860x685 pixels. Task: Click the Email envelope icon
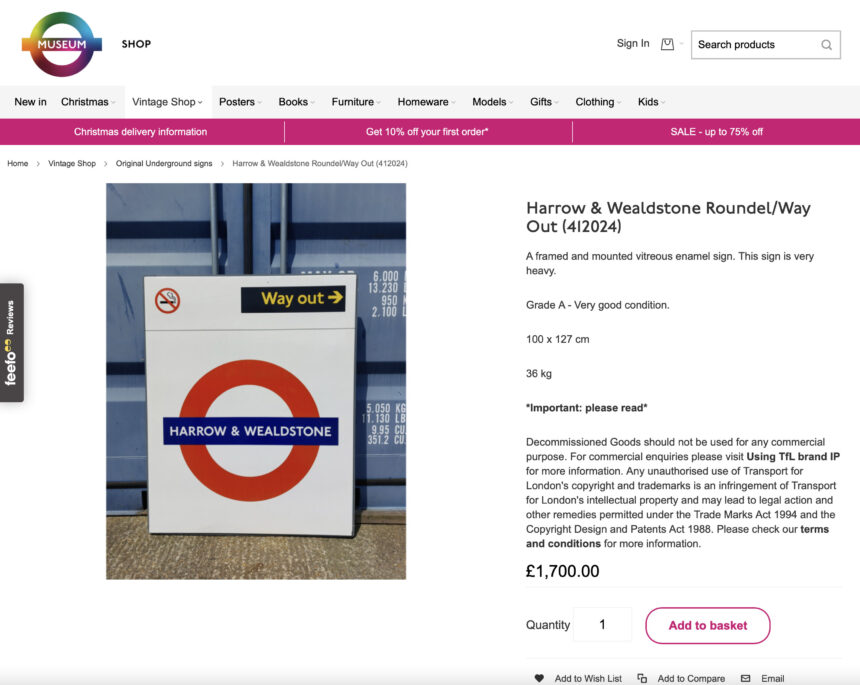pos(746,678)
